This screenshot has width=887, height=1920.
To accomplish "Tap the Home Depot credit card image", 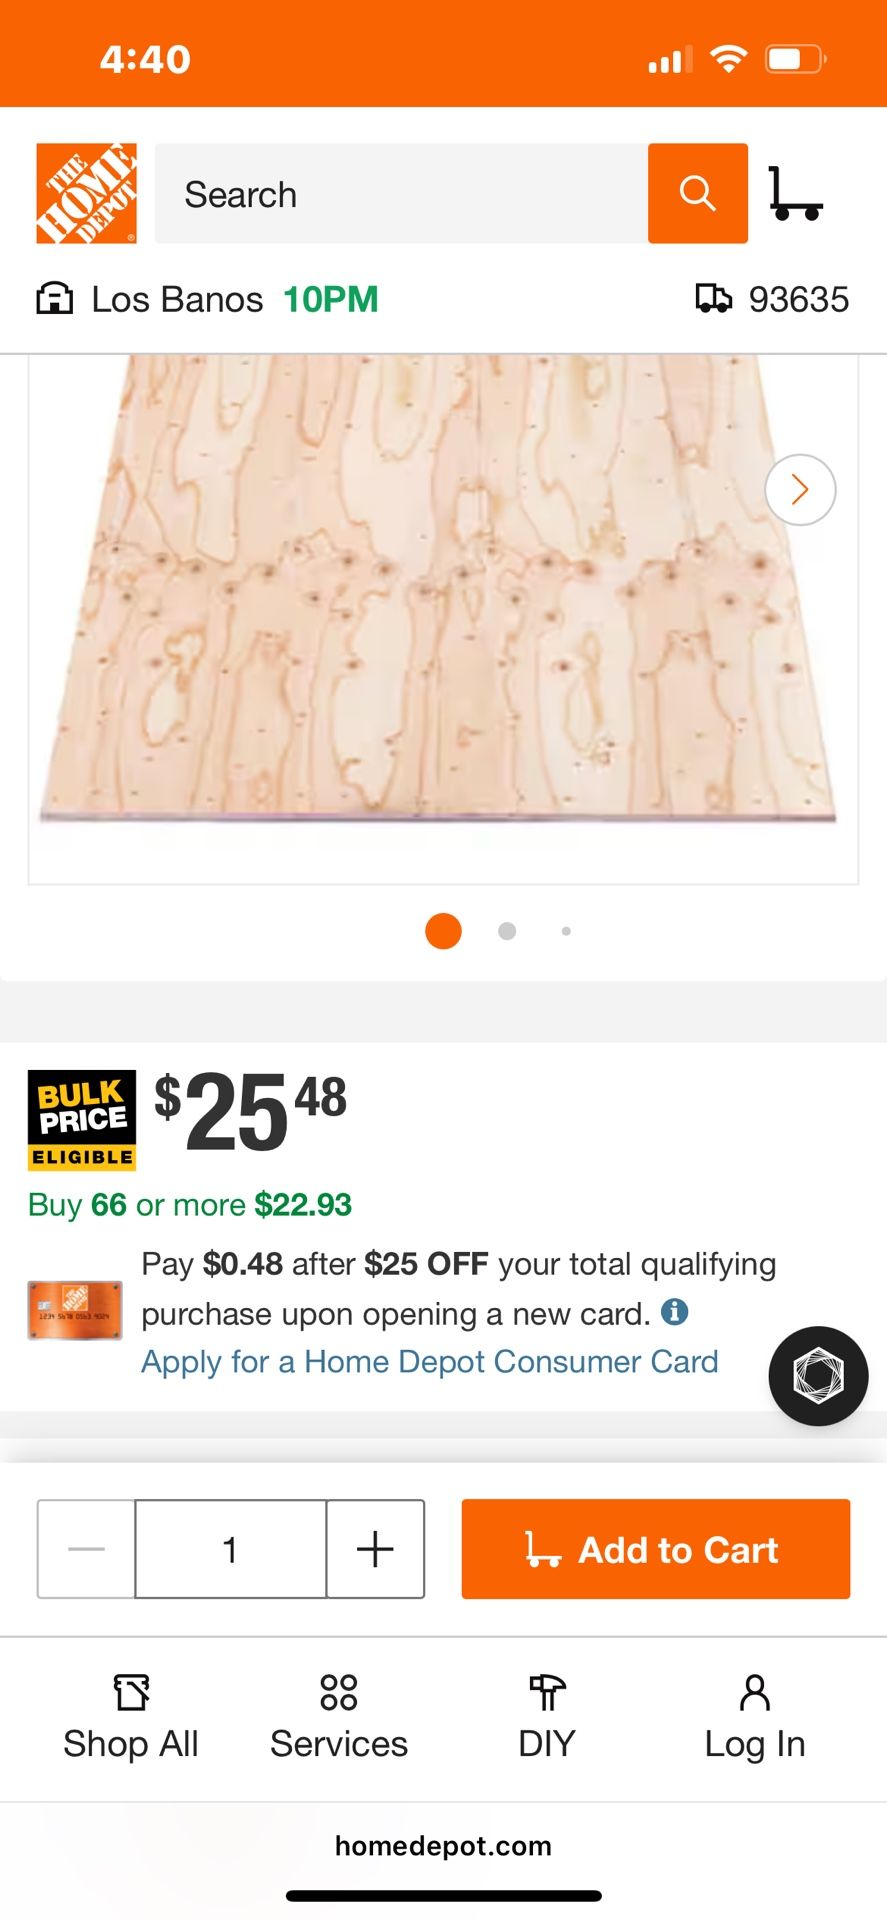I will tap(75, 1311).
